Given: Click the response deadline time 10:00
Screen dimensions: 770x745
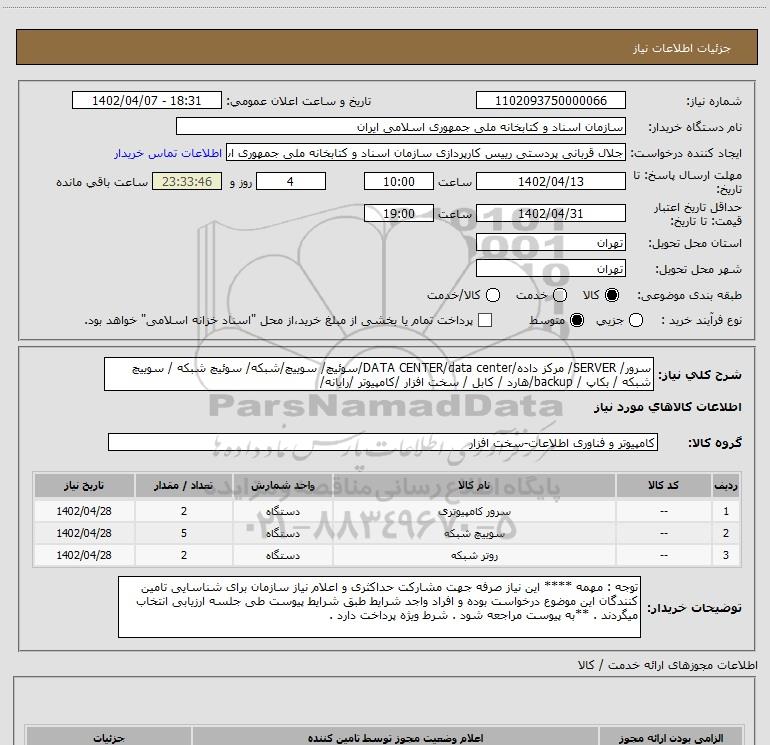Looking at the screenshot, I should click(x=399, y=181).
